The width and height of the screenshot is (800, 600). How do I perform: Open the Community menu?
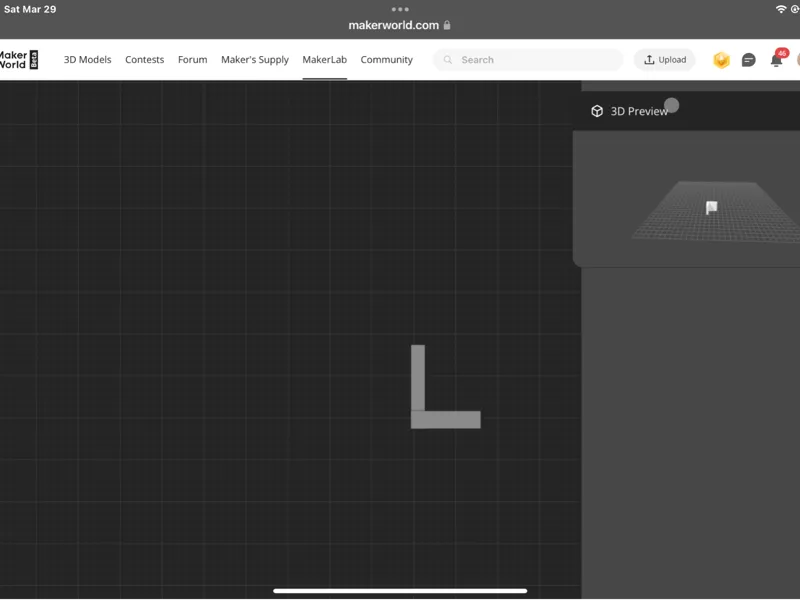tap(386, 60)
